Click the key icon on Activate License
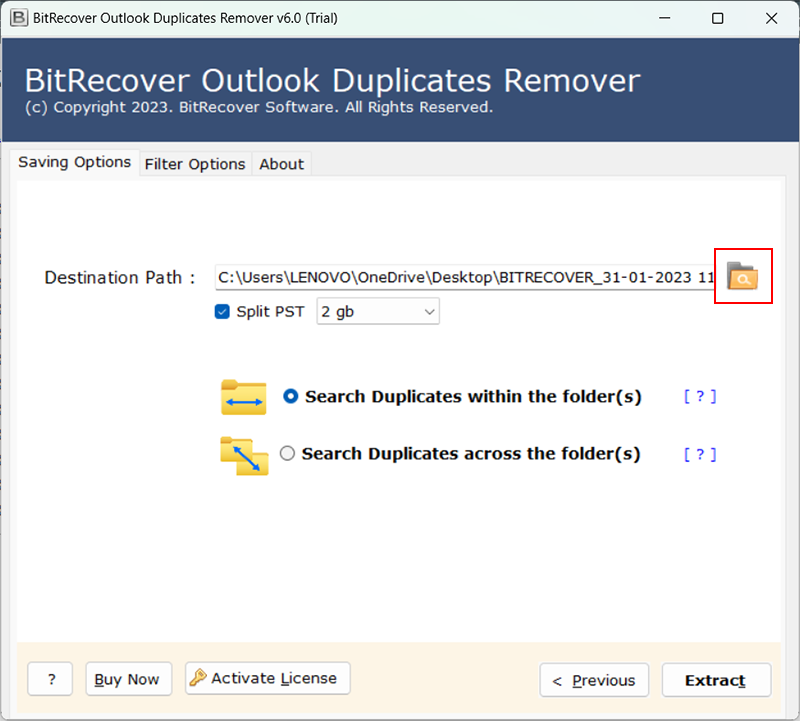 [x=197, y=678]
